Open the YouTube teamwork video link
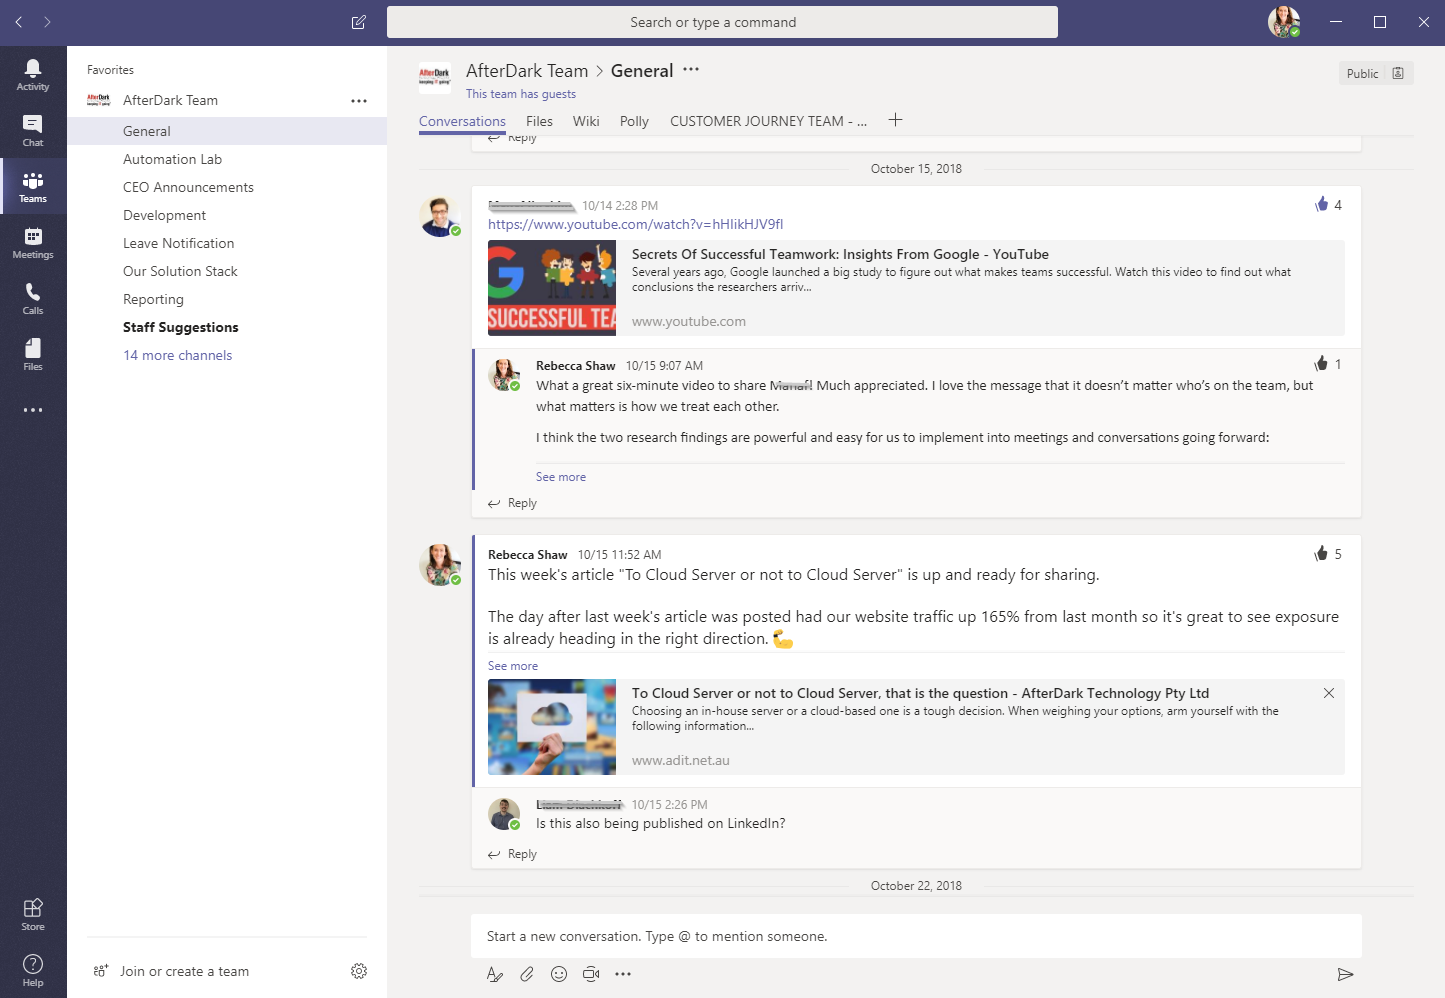The width and height of the screenshot is (1445, 998). point(634,224)
